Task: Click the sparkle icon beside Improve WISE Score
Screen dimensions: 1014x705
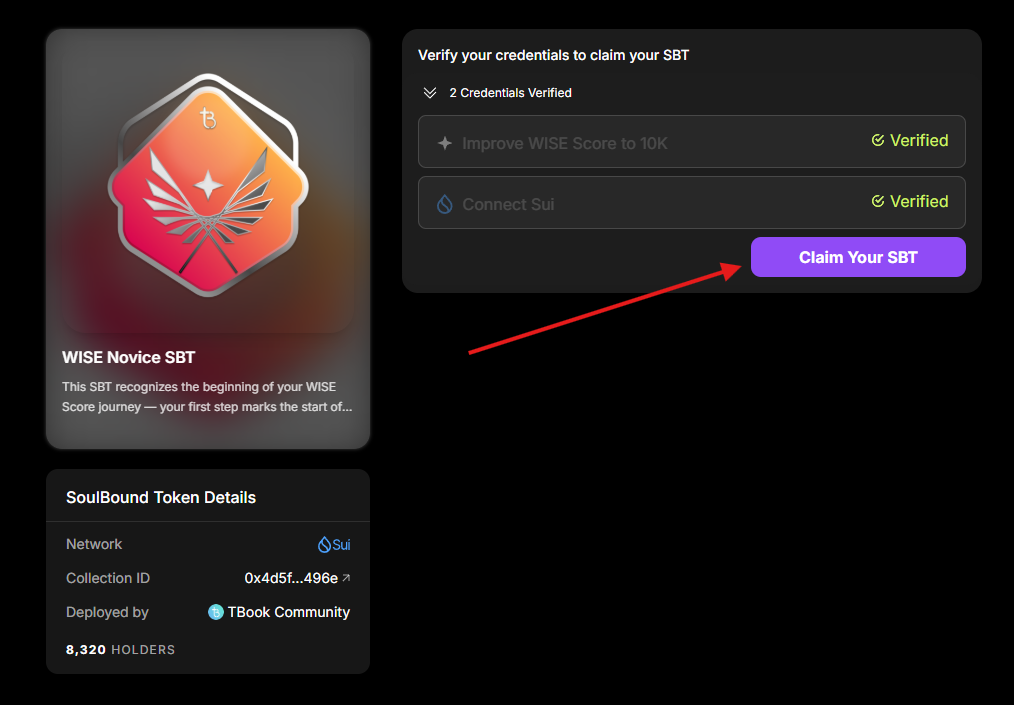Action: 445,143
